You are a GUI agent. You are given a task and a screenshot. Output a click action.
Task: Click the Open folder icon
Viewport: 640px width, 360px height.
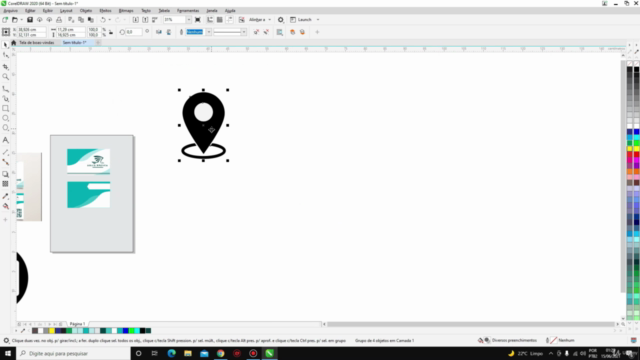[15, 20]
